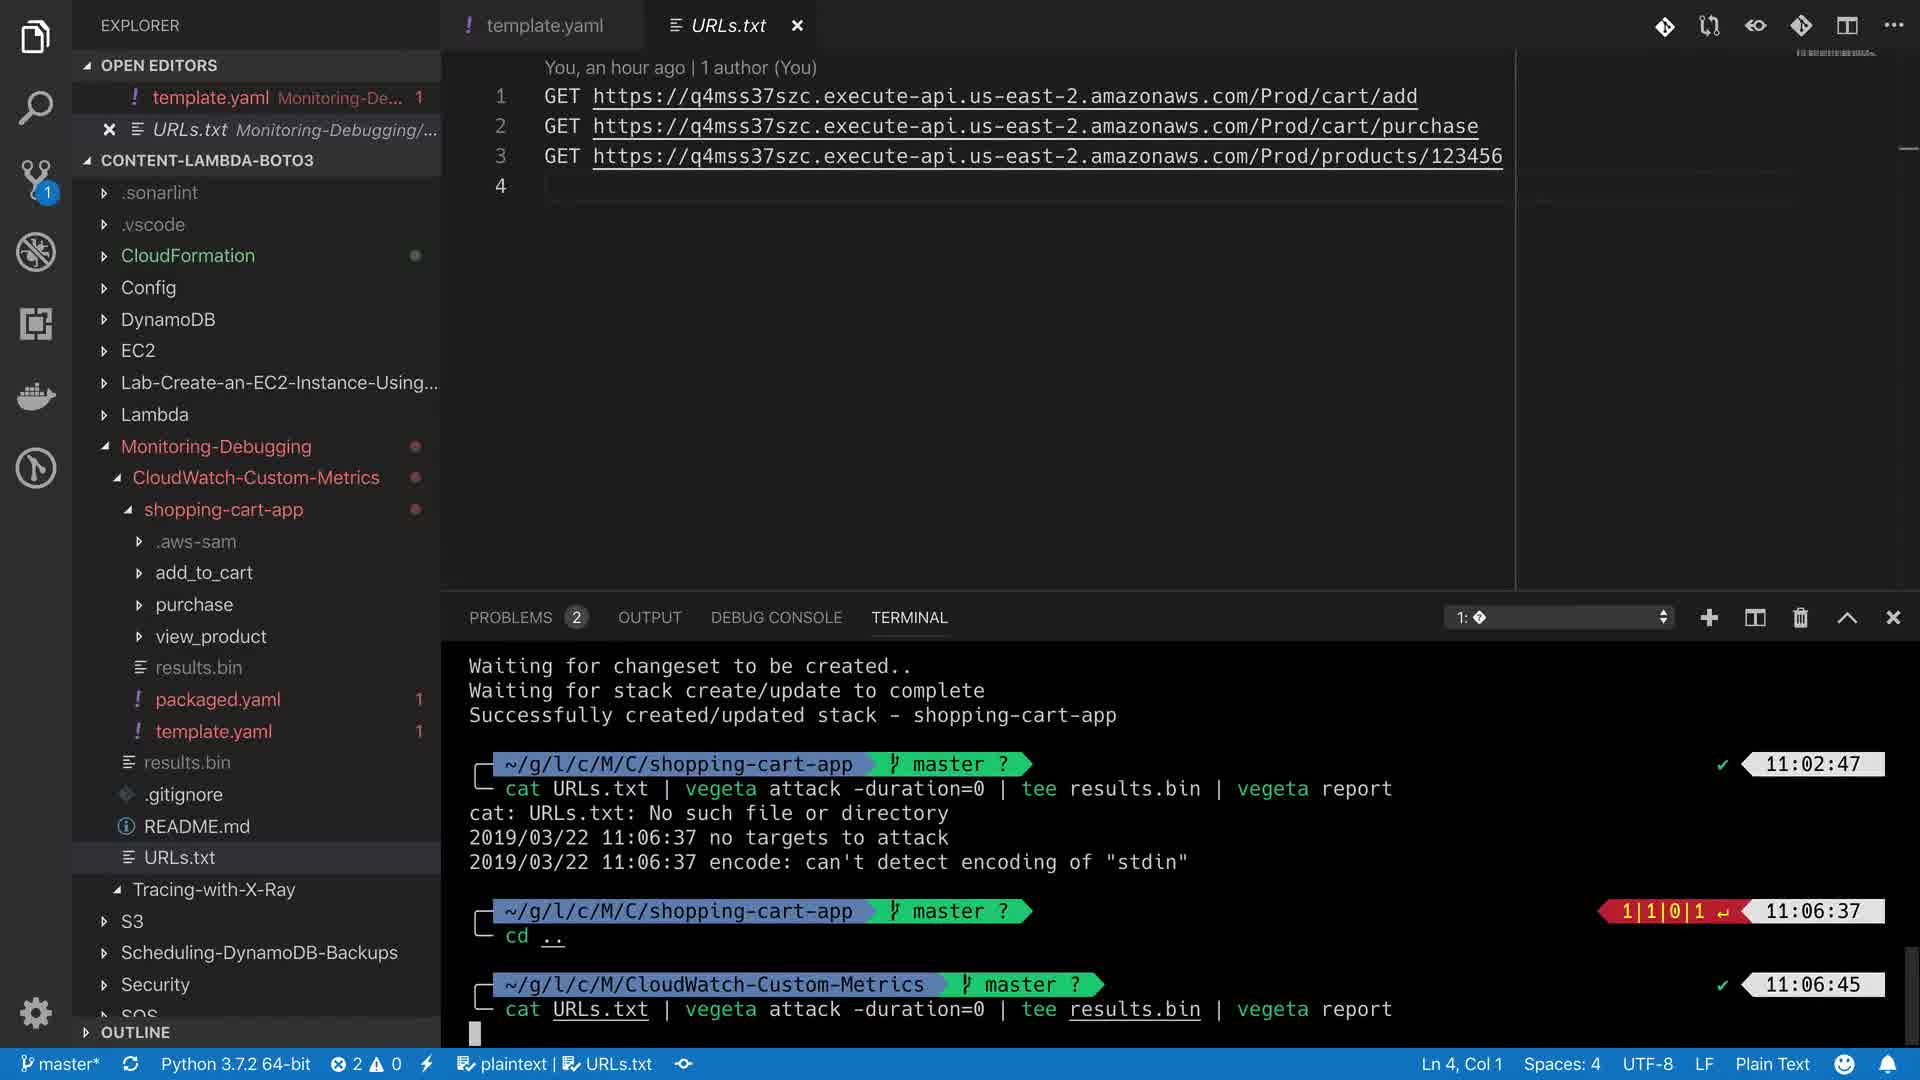Viewport: 1920px width, 1080px height.
Task: Kill terminal with trash icon
Action: 1800,618
